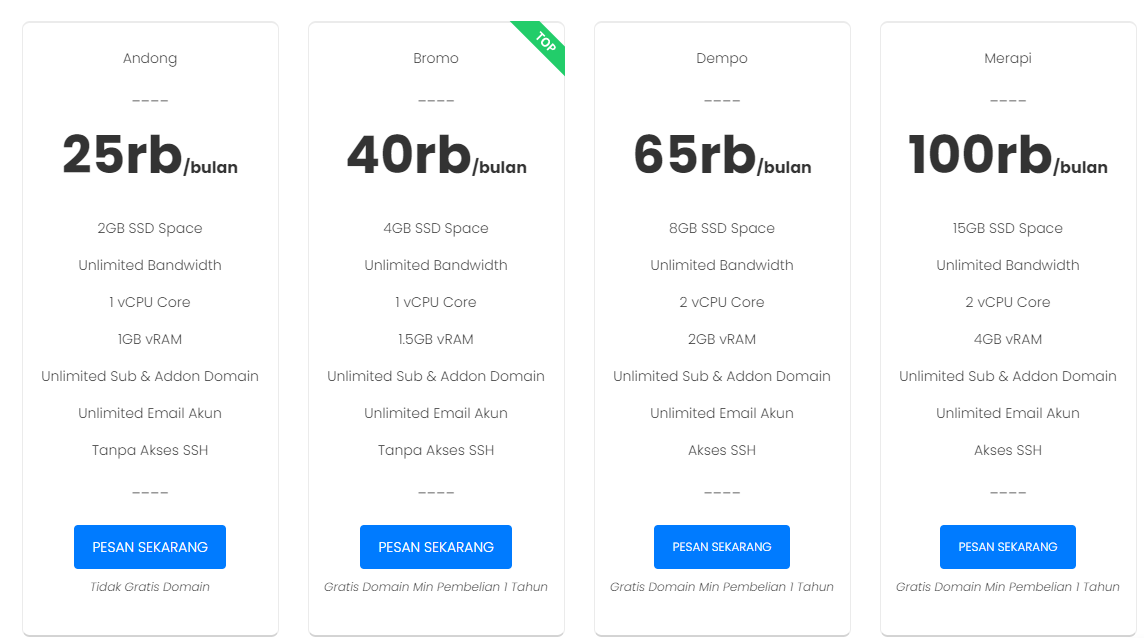The width and height of the screenshot is (1144, 638).
Task: Select the 40rb/bulan price text
Action: coord(436,156)
